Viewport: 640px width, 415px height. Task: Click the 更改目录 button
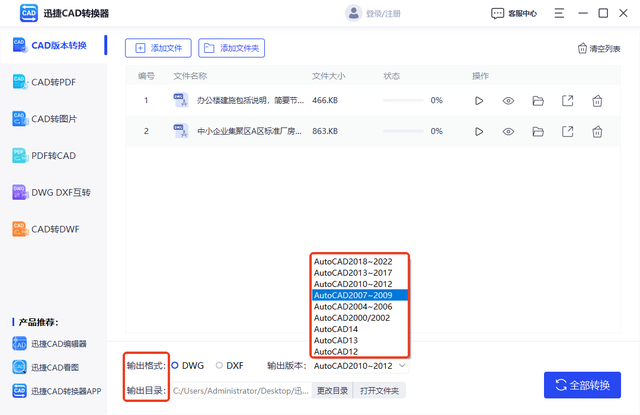(x=332, y=391)
